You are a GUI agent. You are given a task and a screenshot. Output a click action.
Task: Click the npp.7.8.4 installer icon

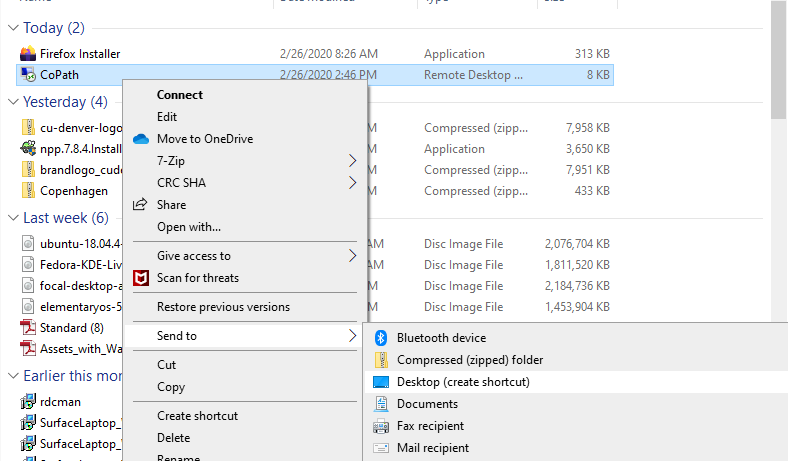coord(28,148)
